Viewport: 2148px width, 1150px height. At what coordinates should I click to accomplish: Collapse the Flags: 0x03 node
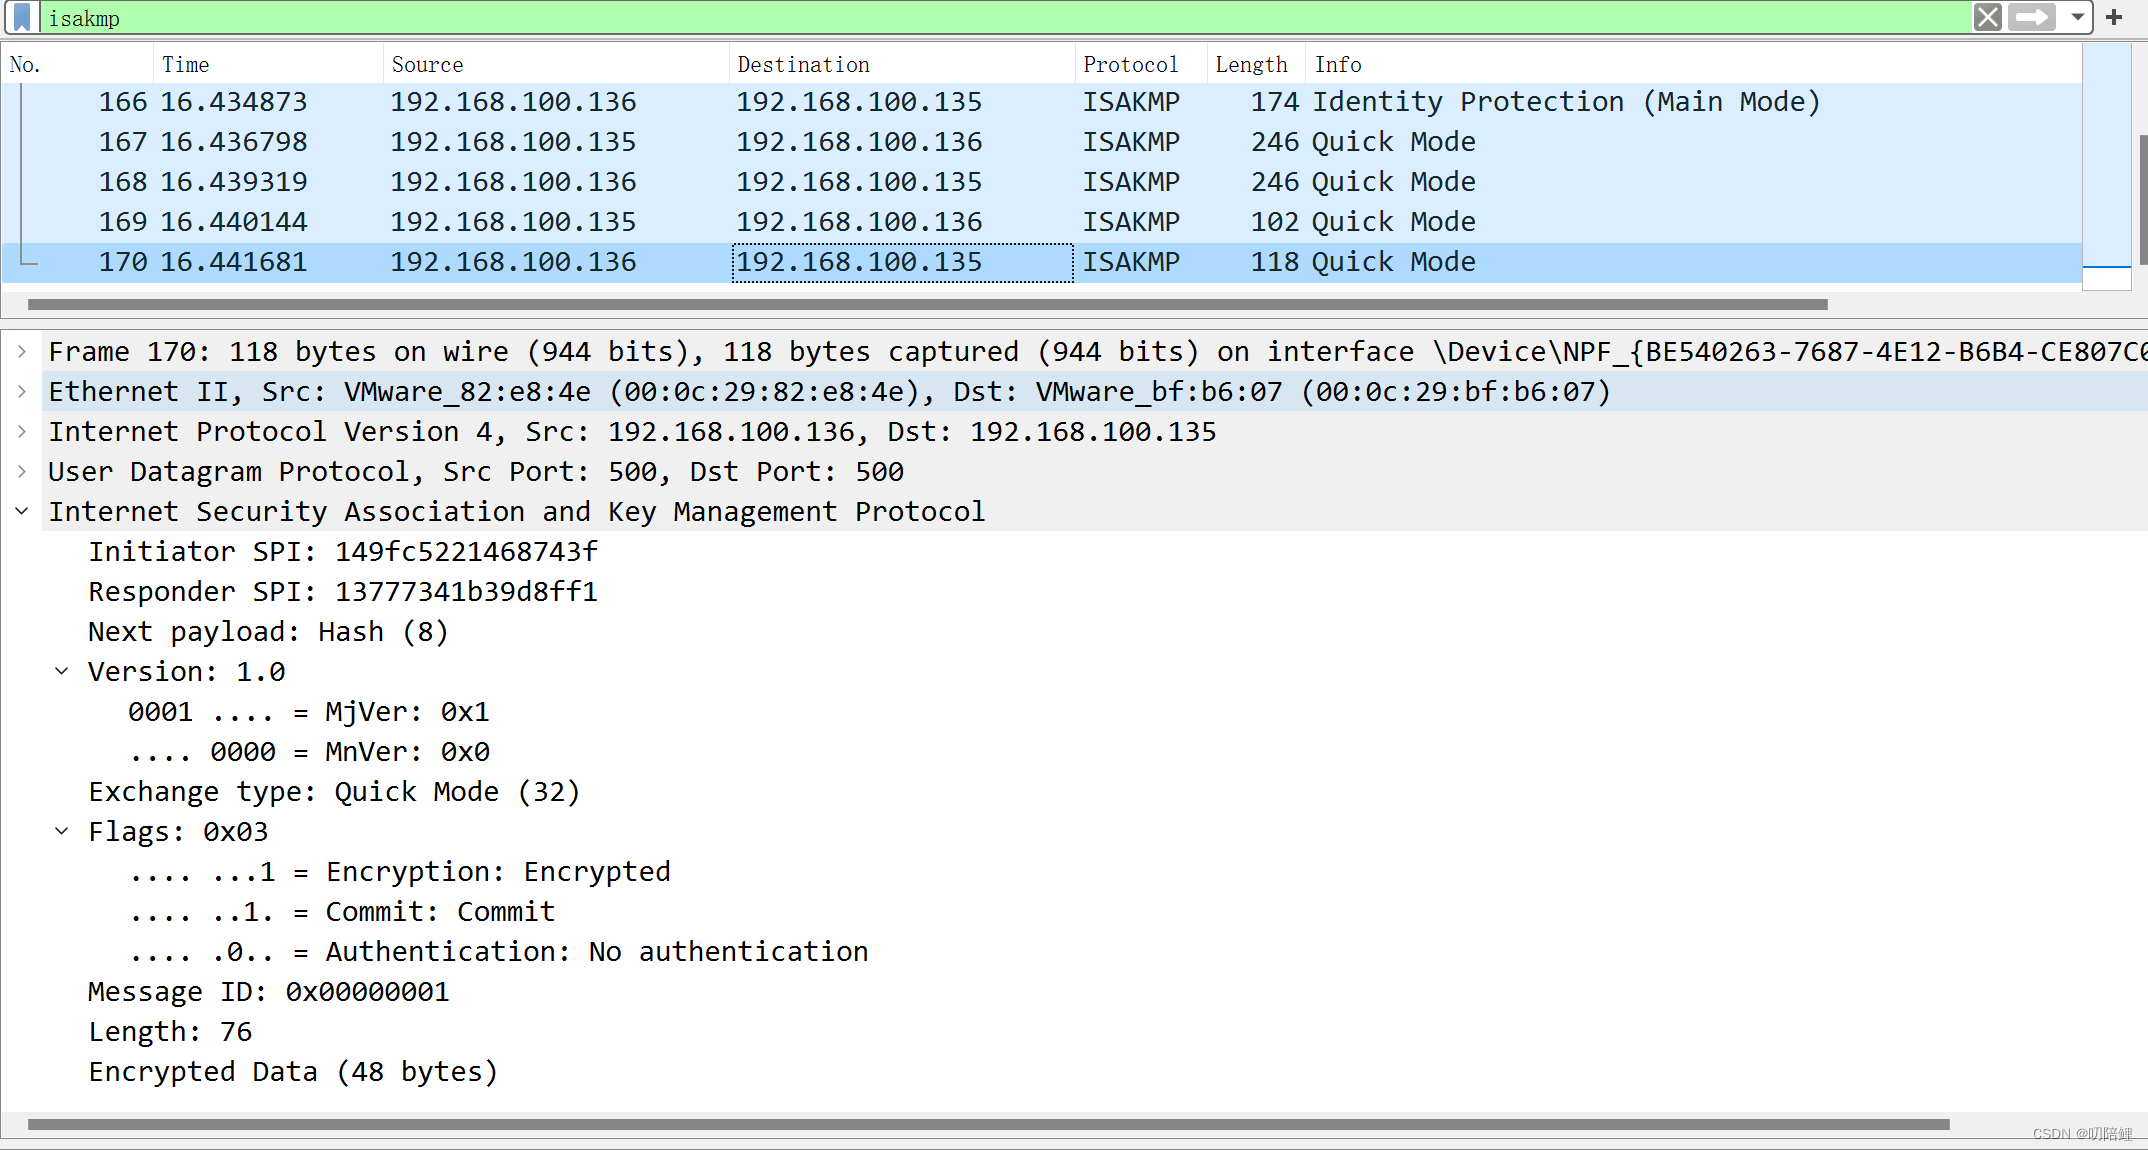[62, 832]
